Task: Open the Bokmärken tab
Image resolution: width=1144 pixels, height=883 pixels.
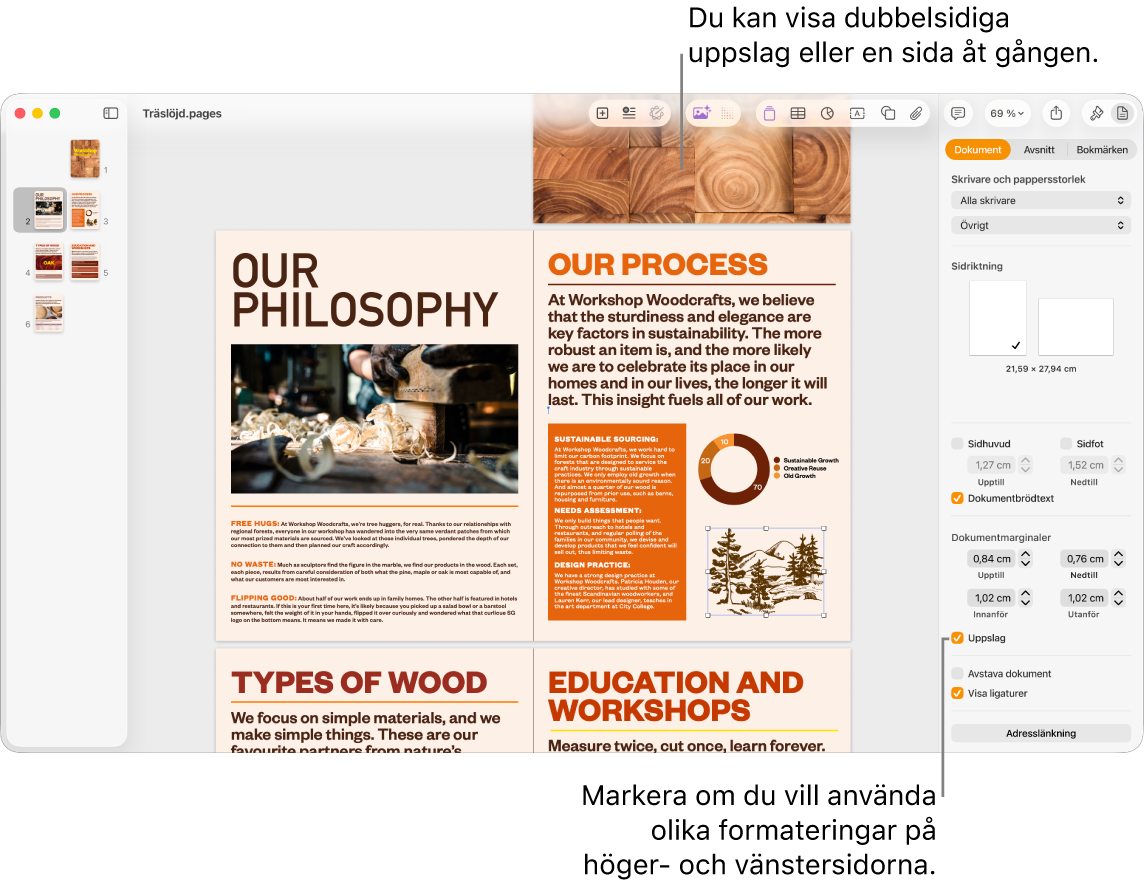Action: coord(1102,150)
